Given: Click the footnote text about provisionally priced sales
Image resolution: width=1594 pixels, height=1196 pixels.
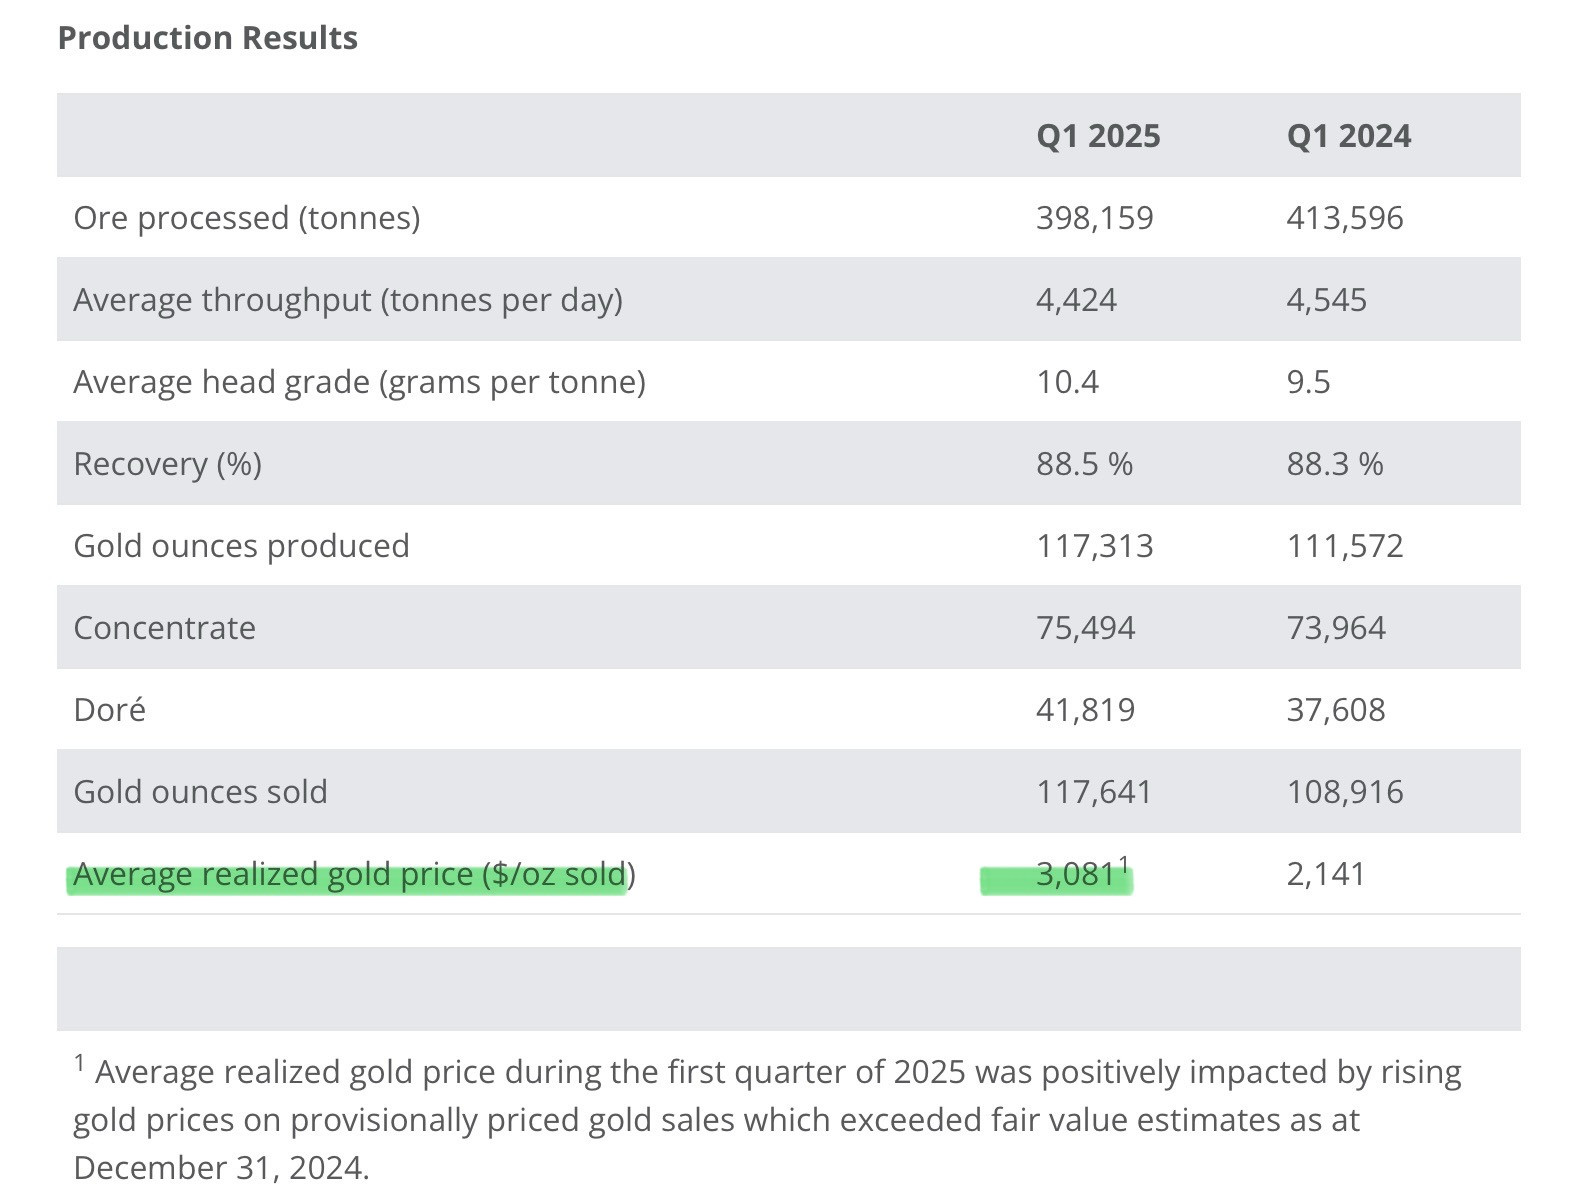Looking at the screenshot, I should pyautogui.click(x=766, y=1120).
